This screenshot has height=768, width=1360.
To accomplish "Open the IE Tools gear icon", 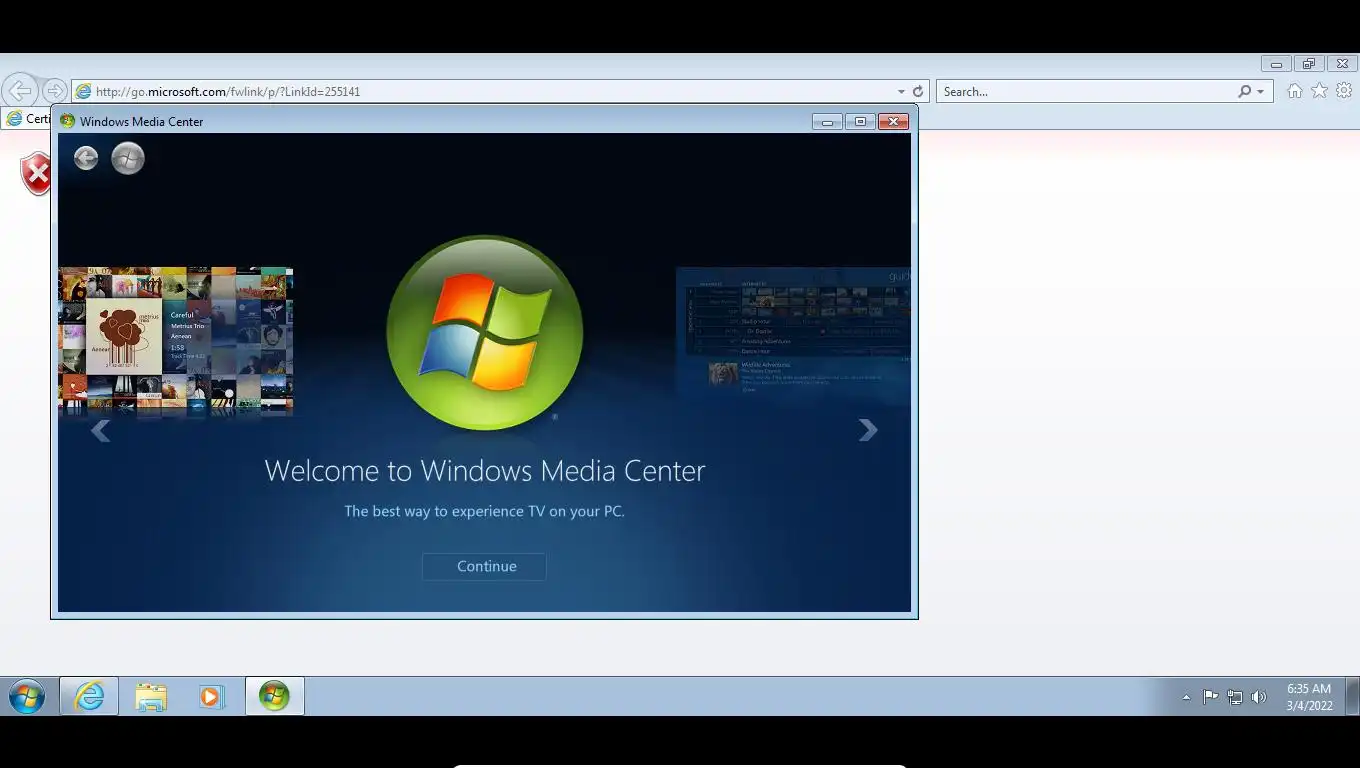I will pos(1344,91).
